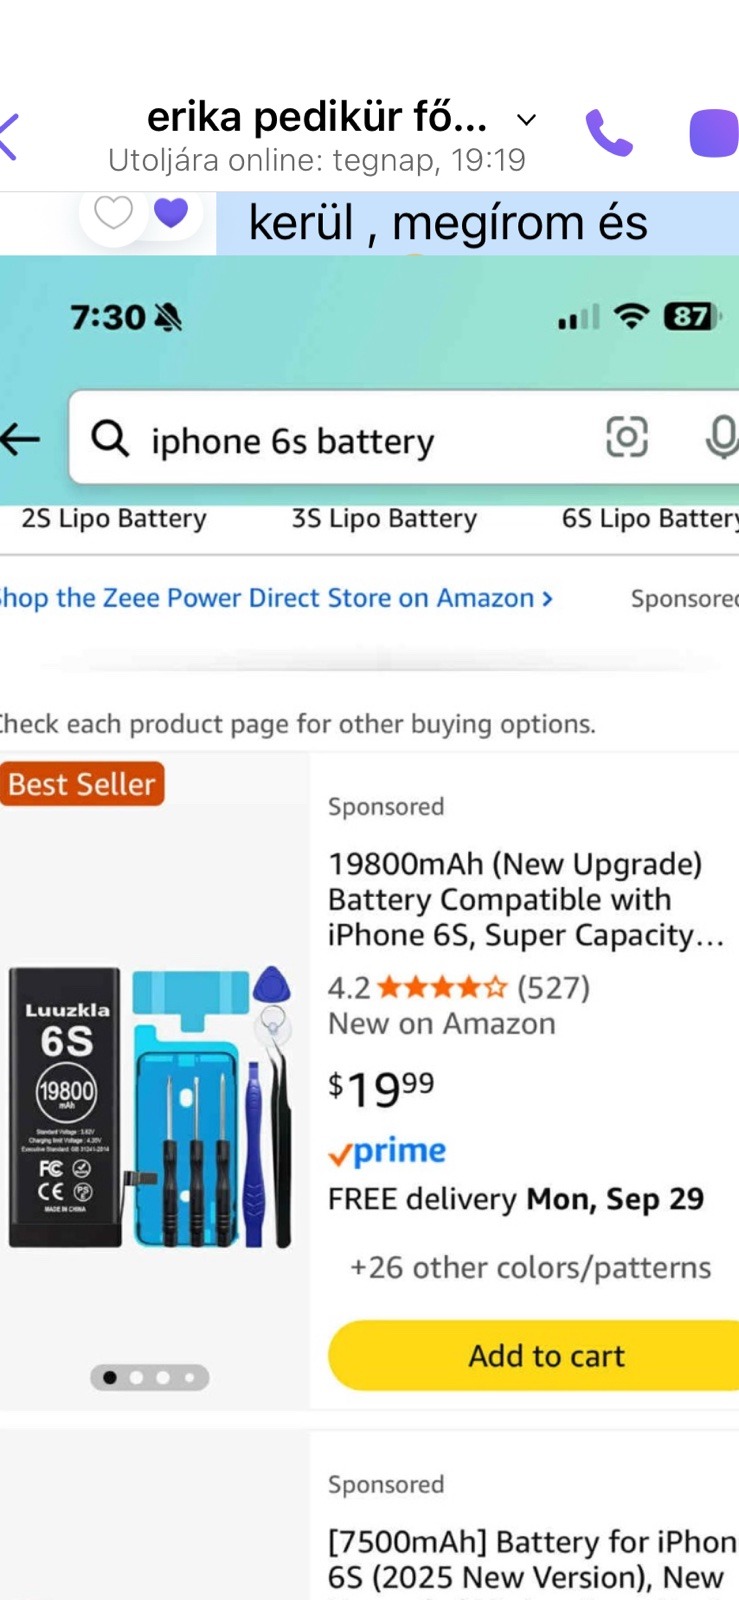Tap the purple heart reaction

[x=171, y=212]
